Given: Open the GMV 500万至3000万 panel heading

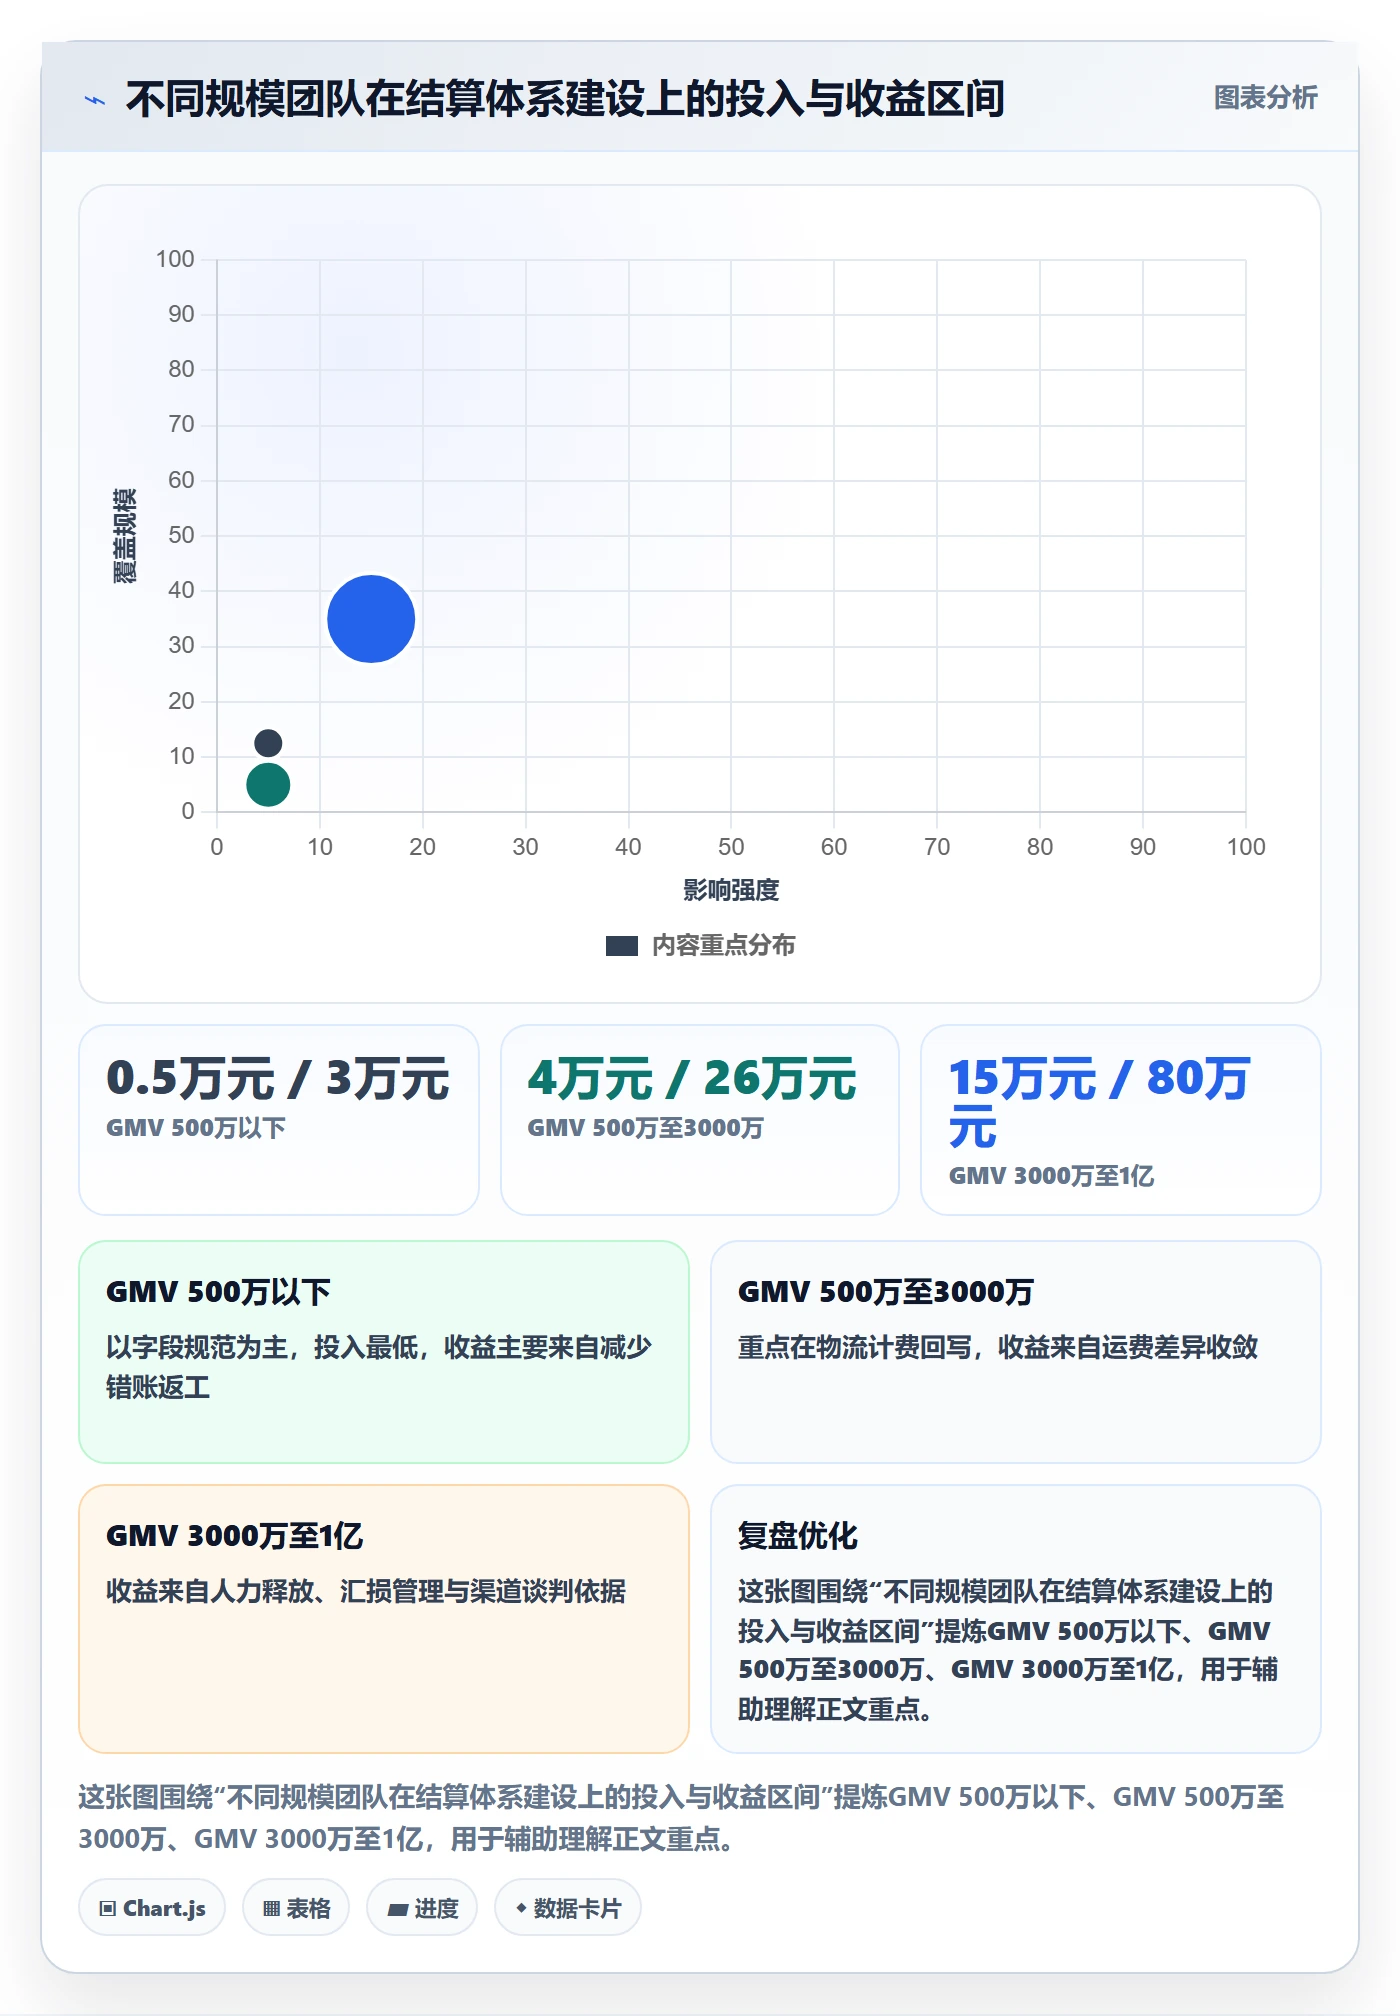Looking at the screenshot, I should point(886,1292).
